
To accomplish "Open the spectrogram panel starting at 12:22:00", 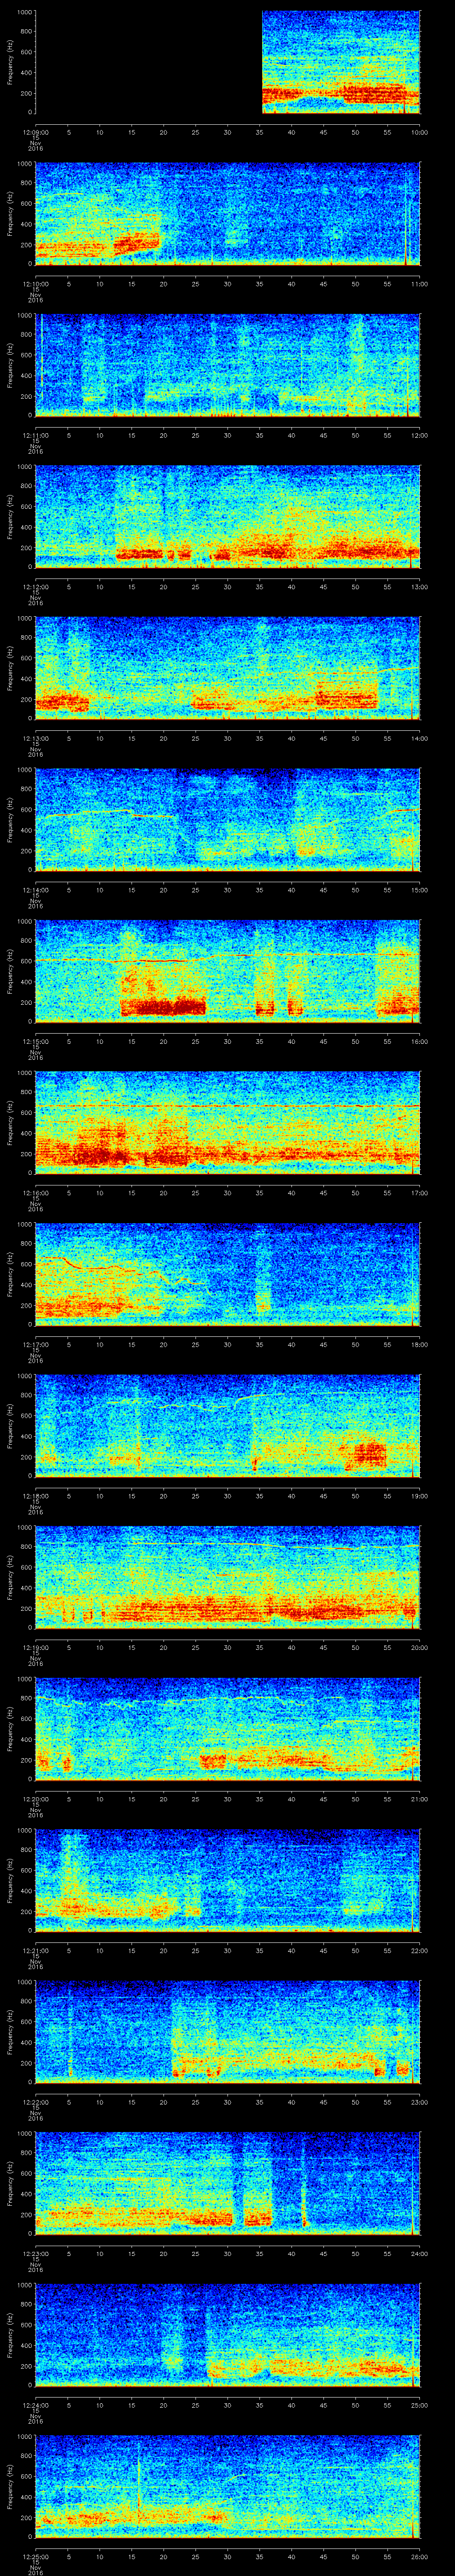I will click(x=227, y=2032).
